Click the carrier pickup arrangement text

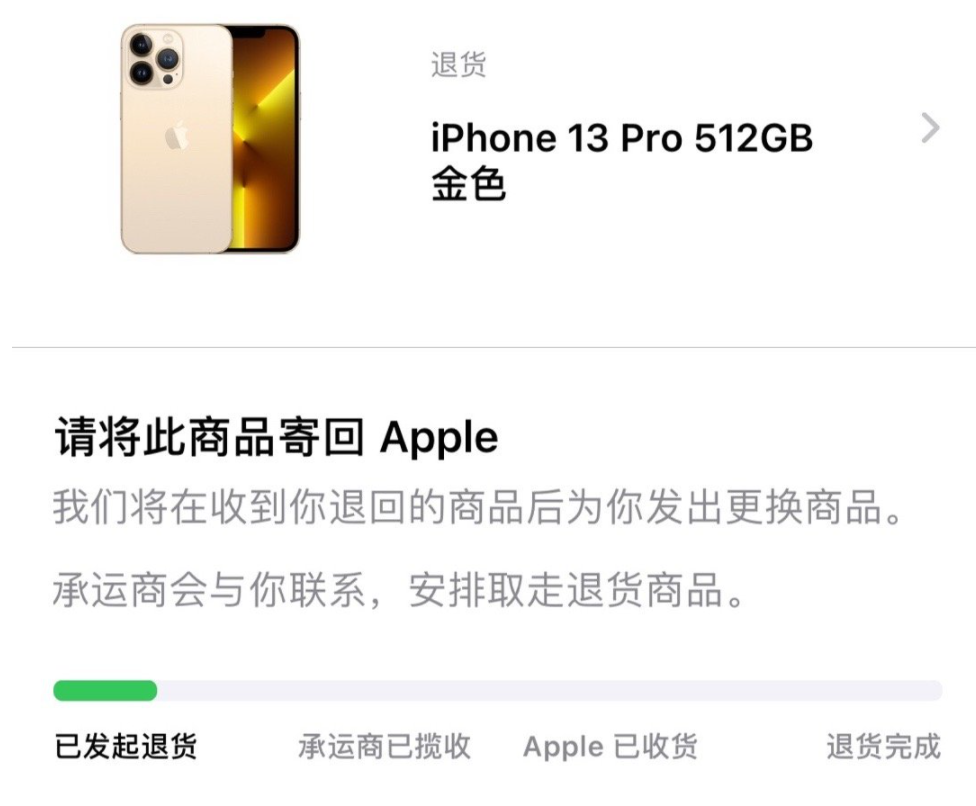tap(398, 589)
